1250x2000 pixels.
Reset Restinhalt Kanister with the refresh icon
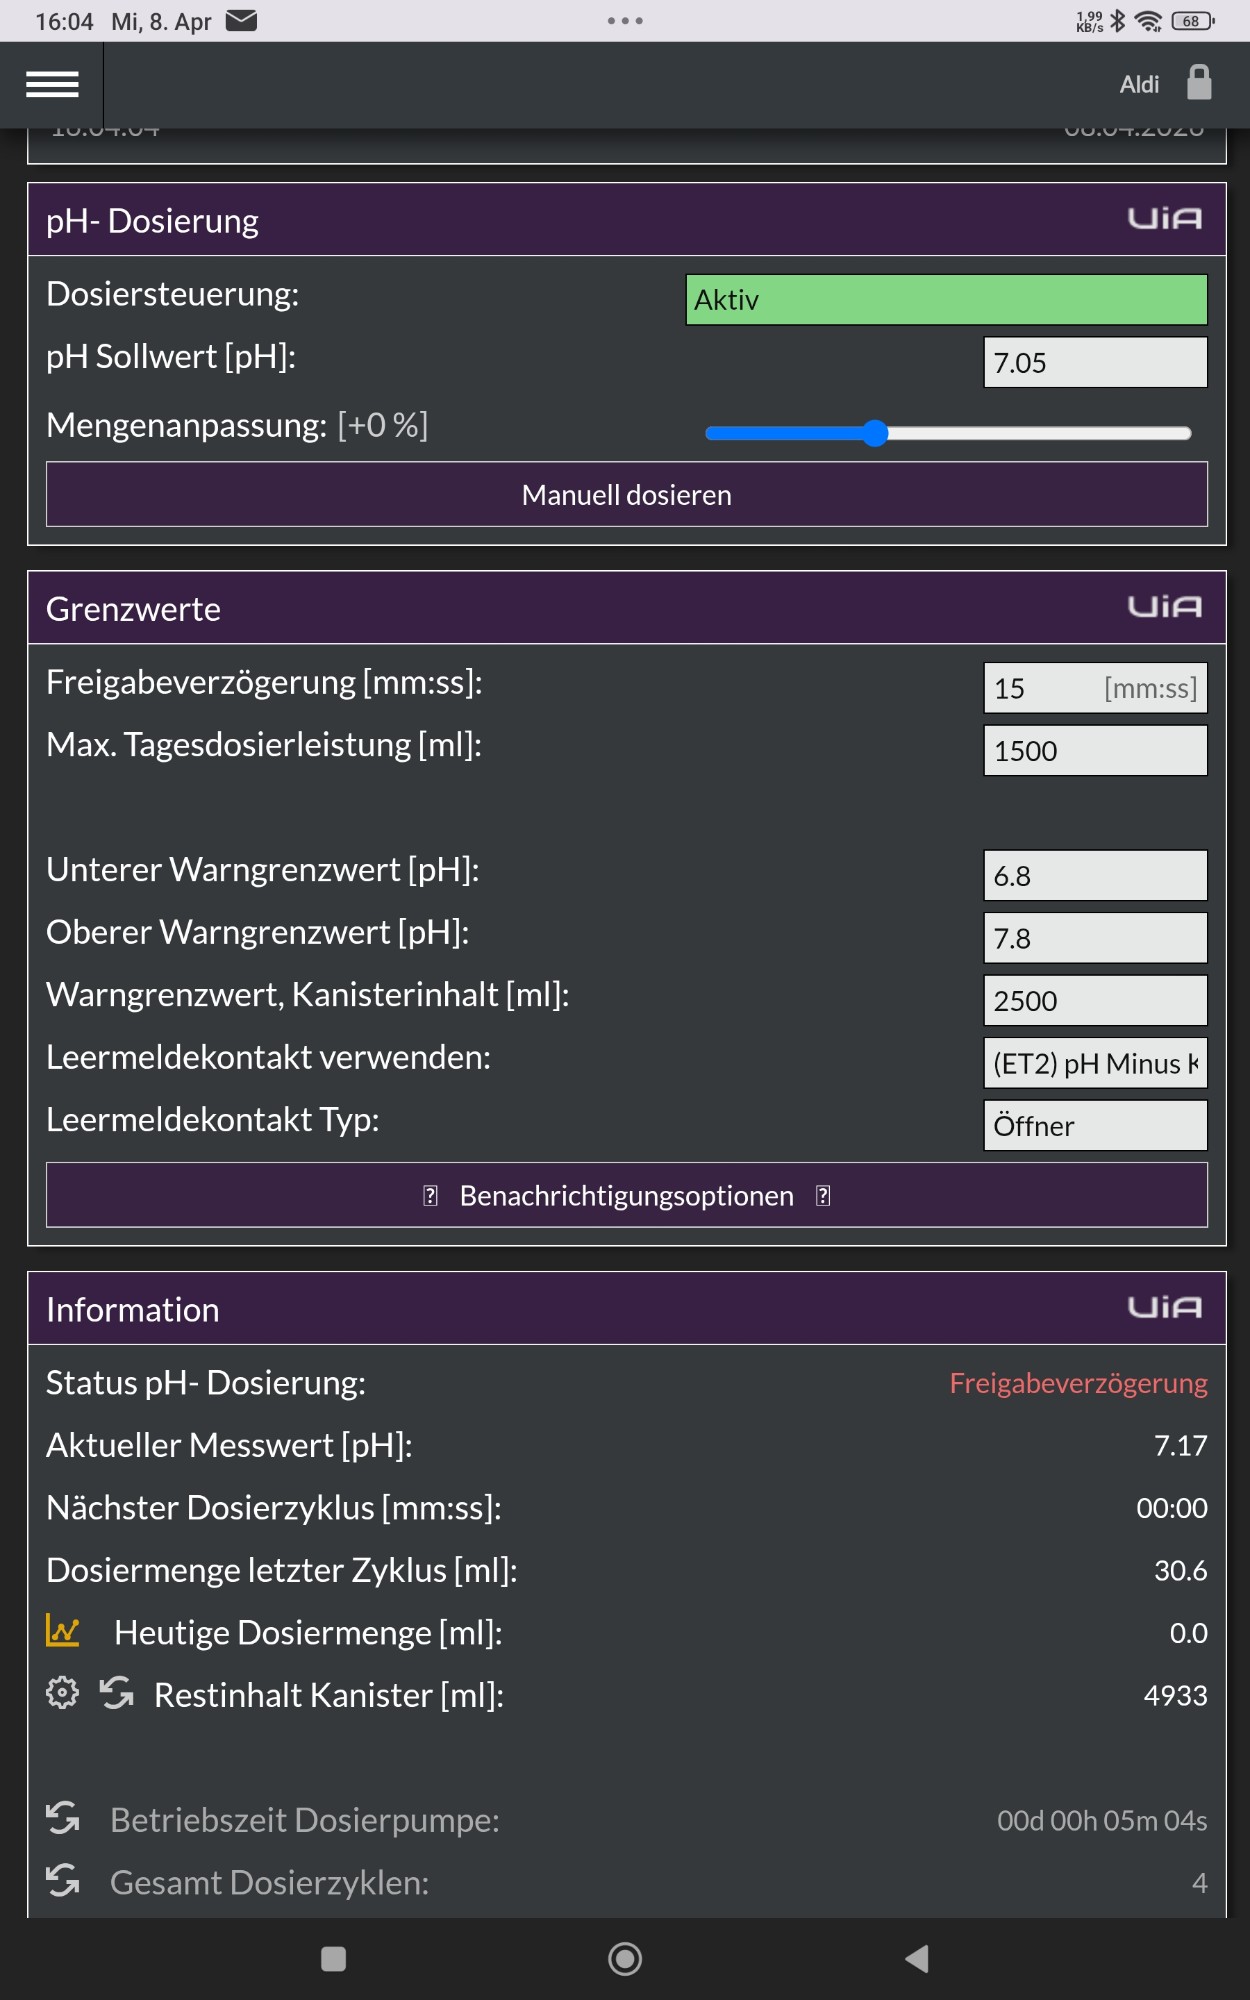click(117, 1693)
